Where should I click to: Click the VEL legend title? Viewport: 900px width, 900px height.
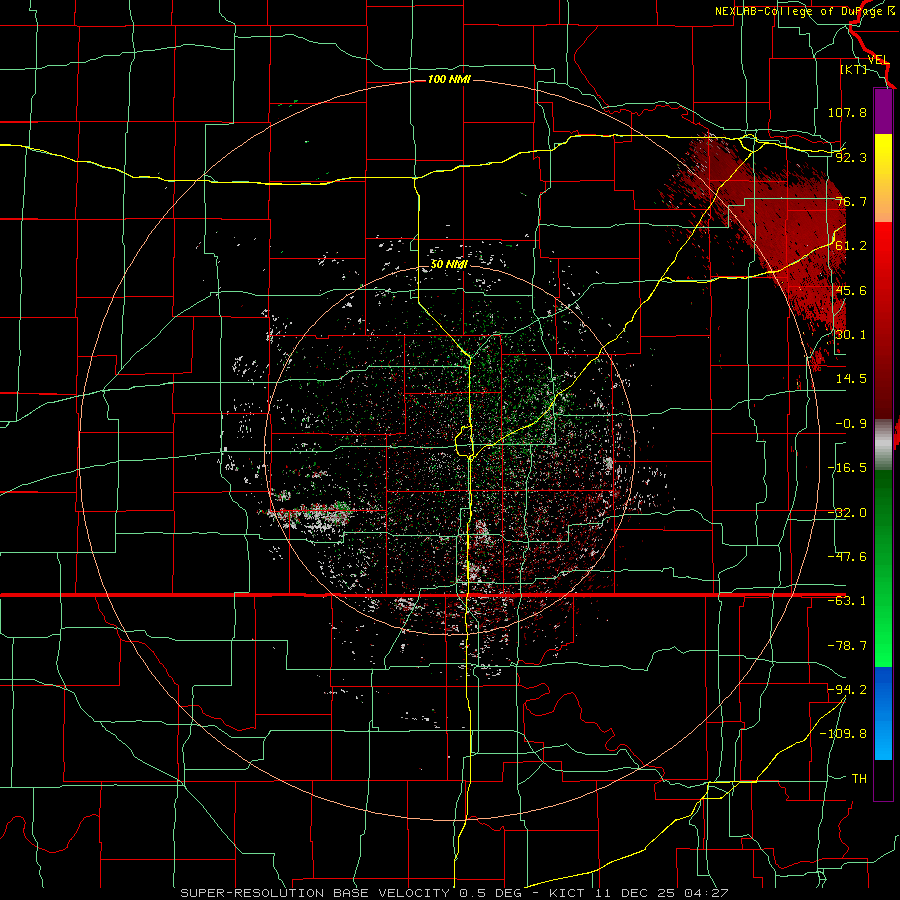878,60
